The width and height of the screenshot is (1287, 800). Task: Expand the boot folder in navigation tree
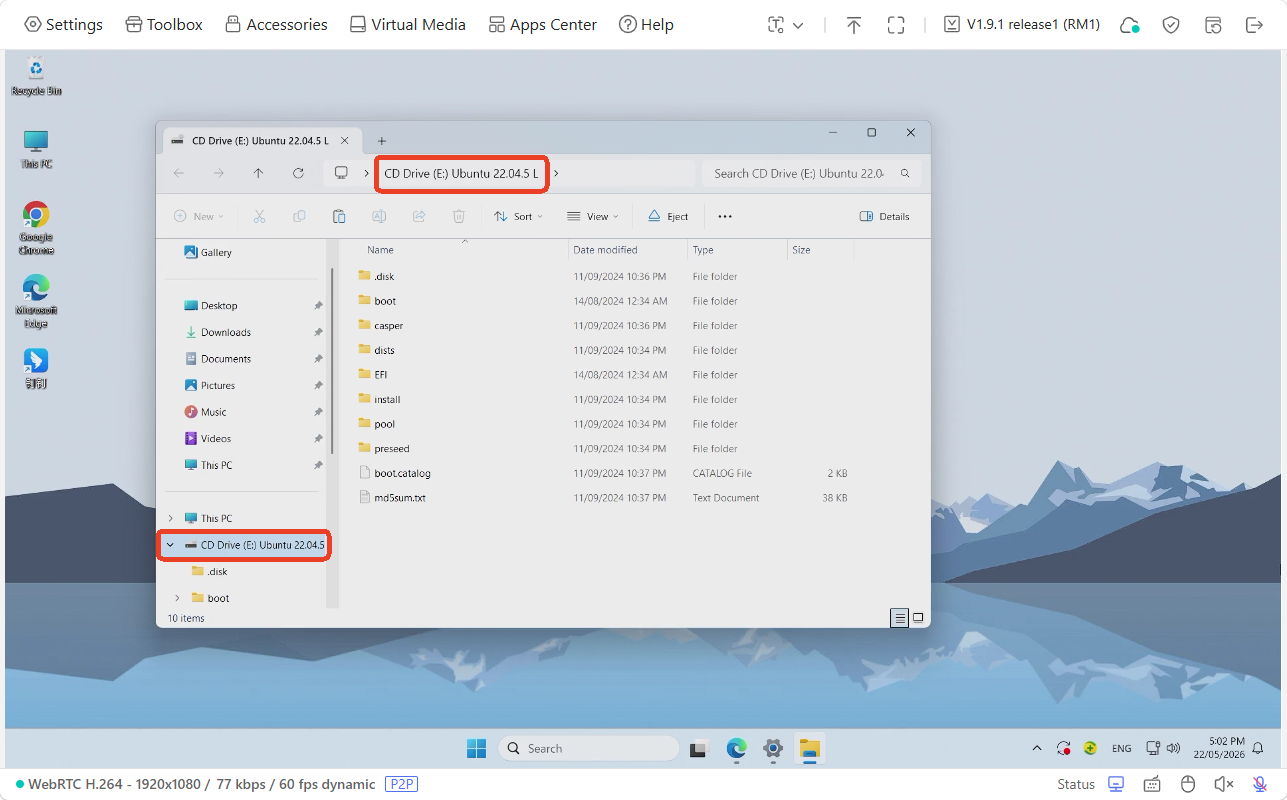point(177,598)
